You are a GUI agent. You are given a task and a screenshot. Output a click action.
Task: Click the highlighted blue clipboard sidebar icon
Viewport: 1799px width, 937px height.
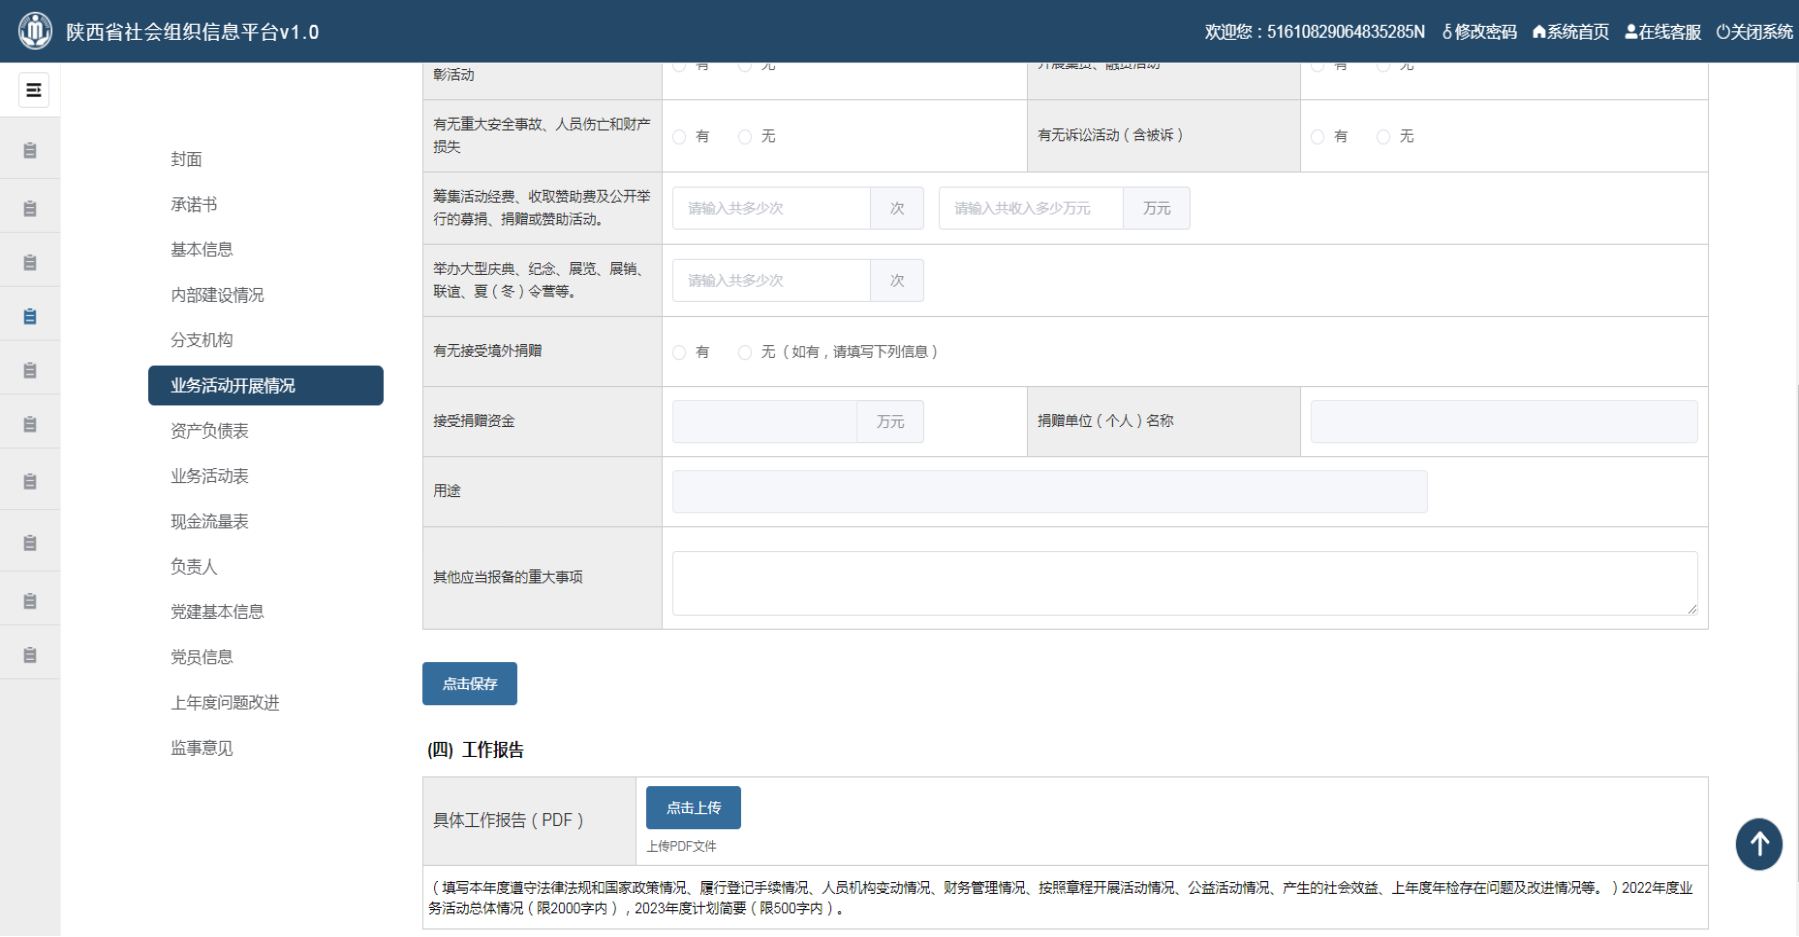pyautogui.click(x=30, y=316)
